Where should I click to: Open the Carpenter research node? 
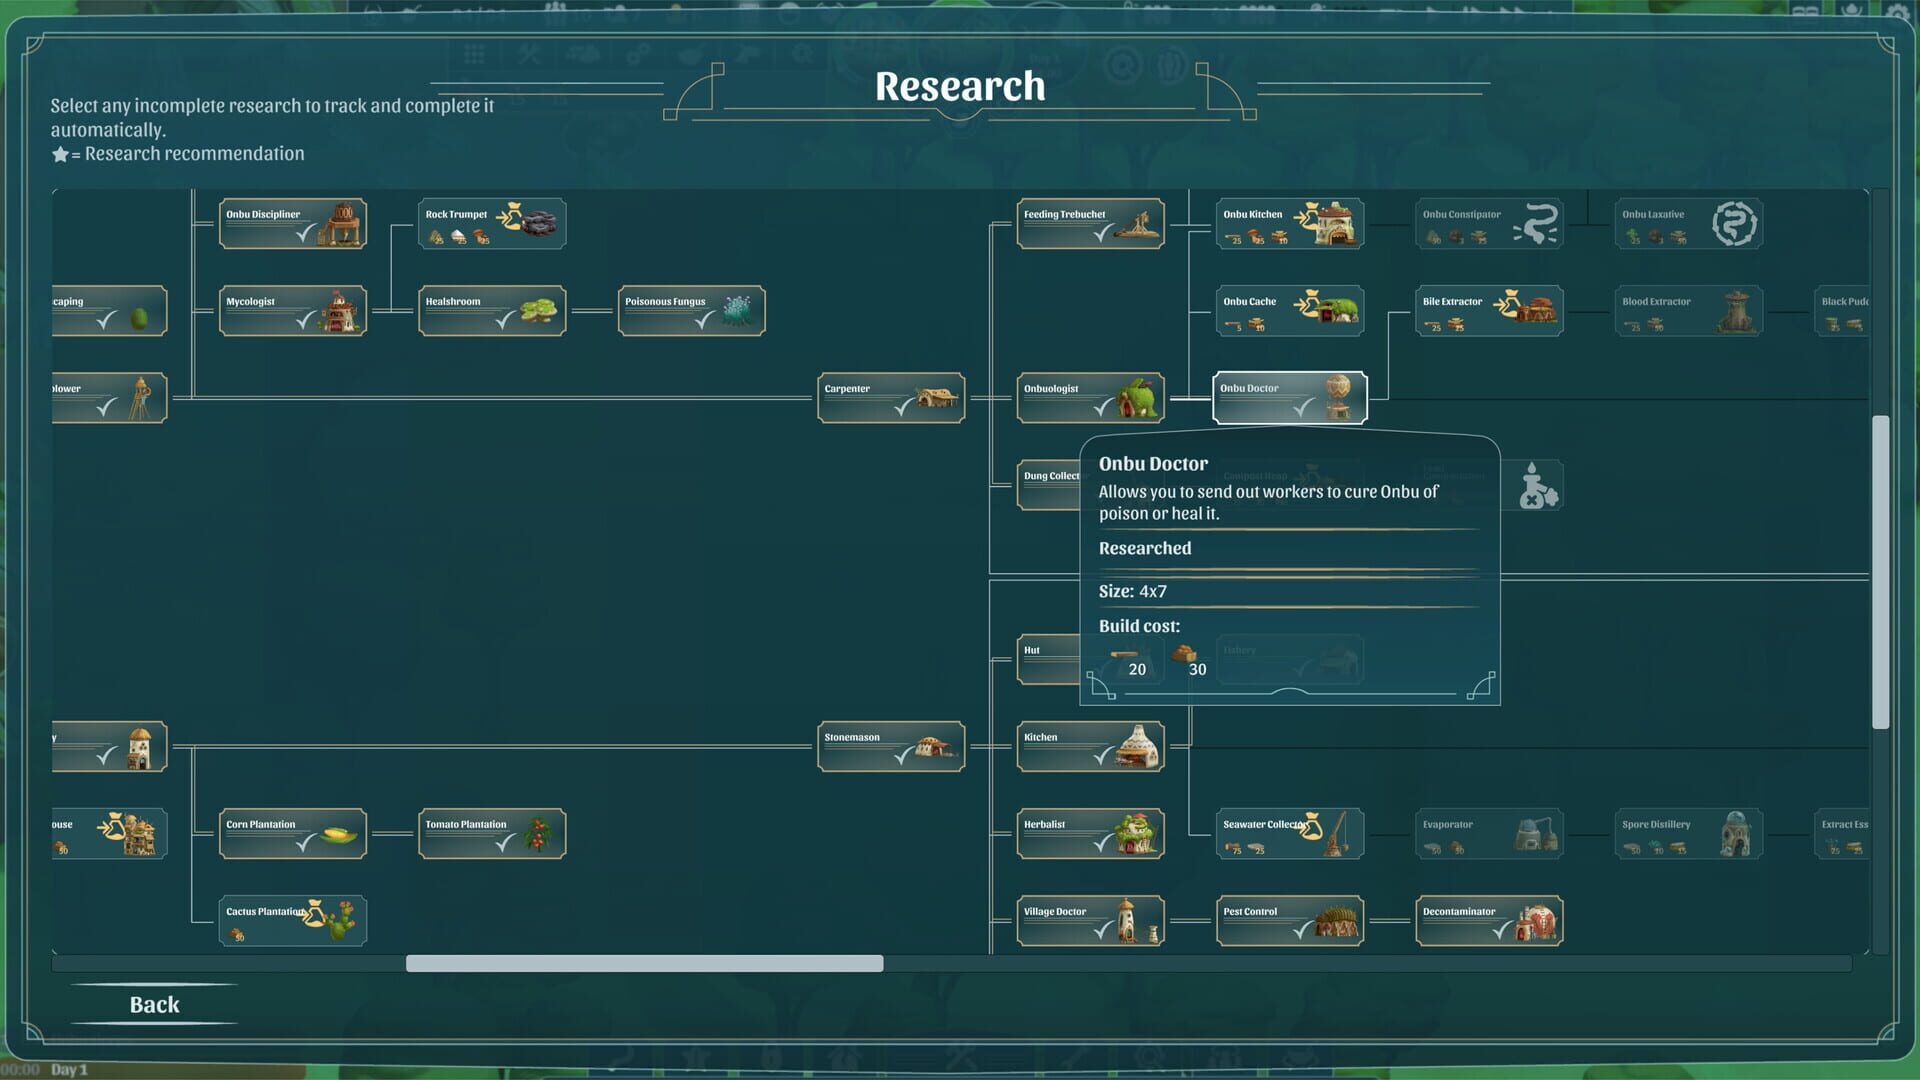890,397
